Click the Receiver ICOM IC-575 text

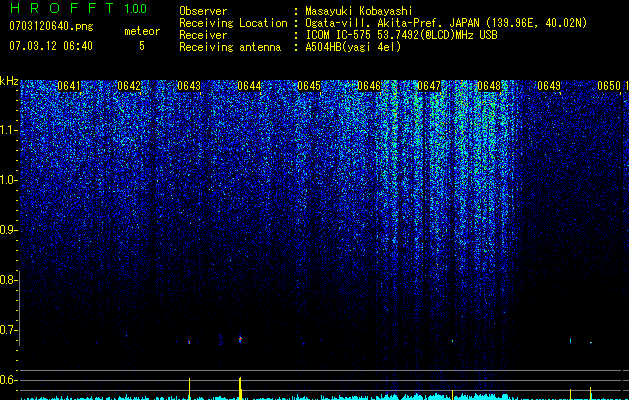[402, 35]
